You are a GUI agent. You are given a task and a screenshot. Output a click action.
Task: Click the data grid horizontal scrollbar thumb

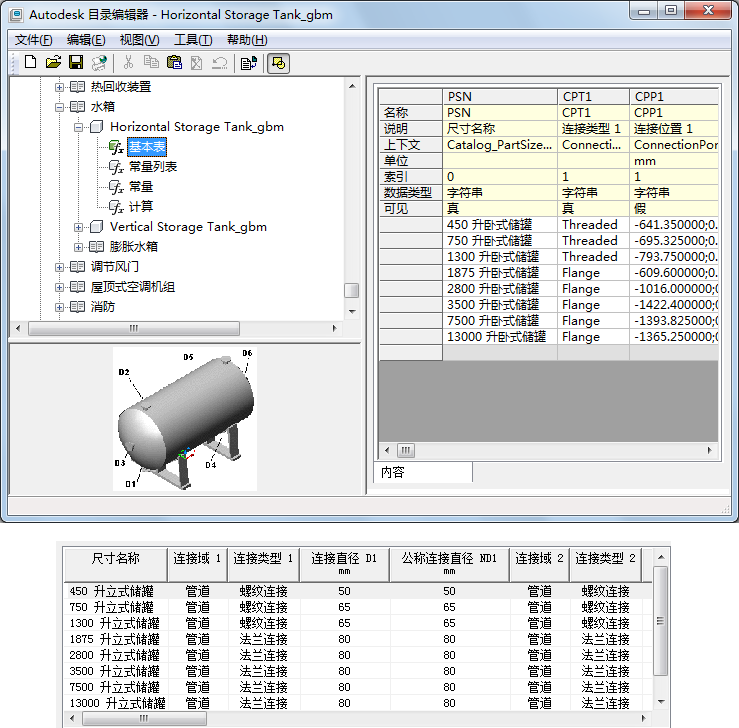[406, 450]
